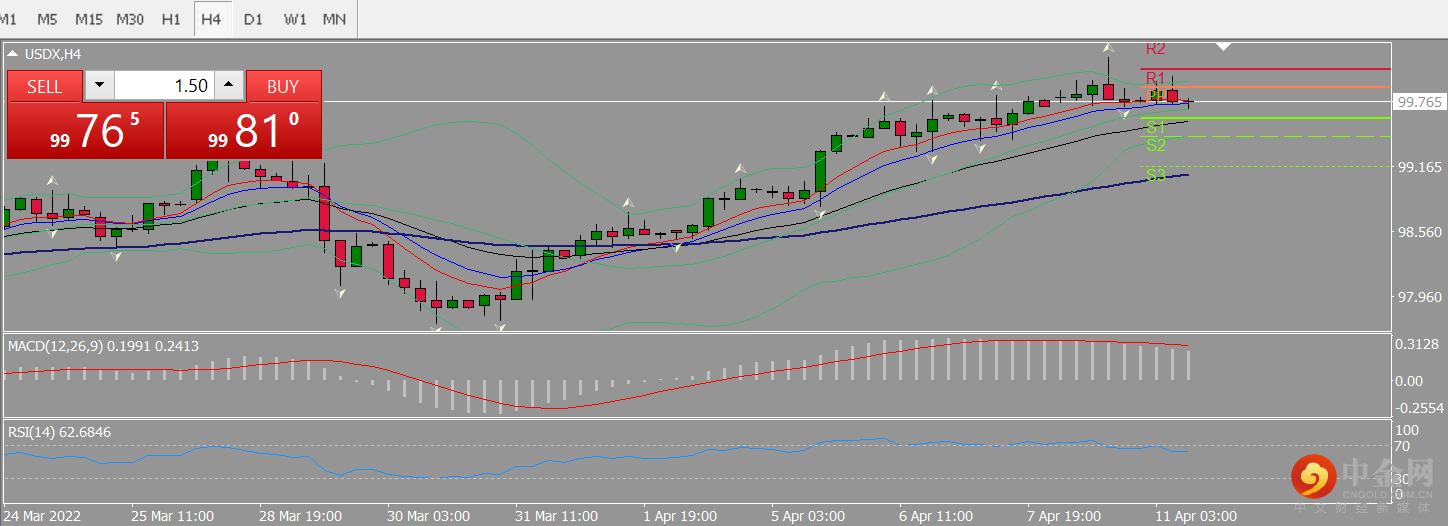Click the S1 pivot support label
This screenshot has height=526, width=1448.
click(x=1156, y=127)
